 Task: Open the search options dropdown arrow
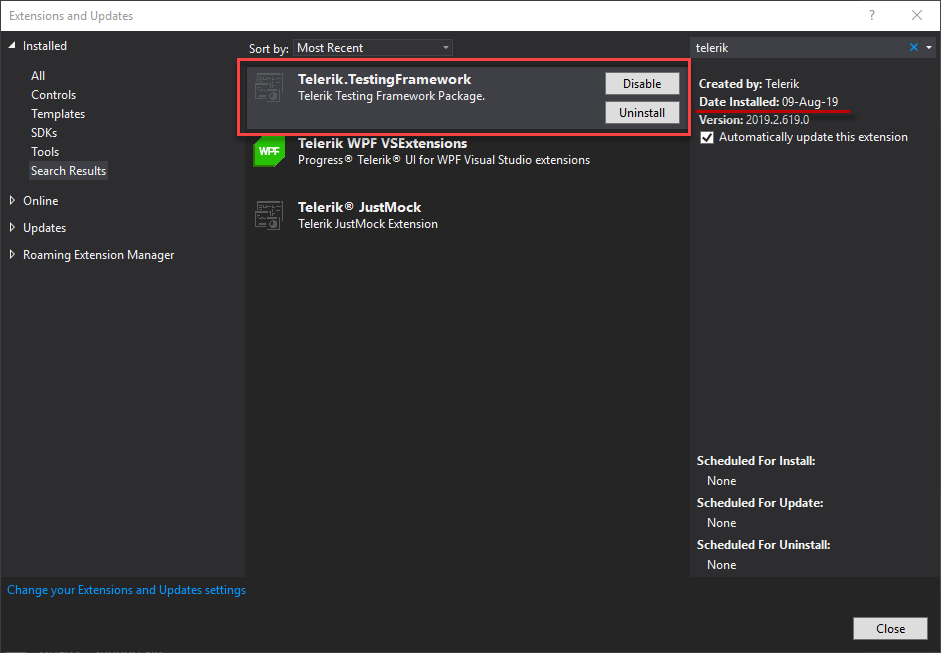(x=929, y=47)
